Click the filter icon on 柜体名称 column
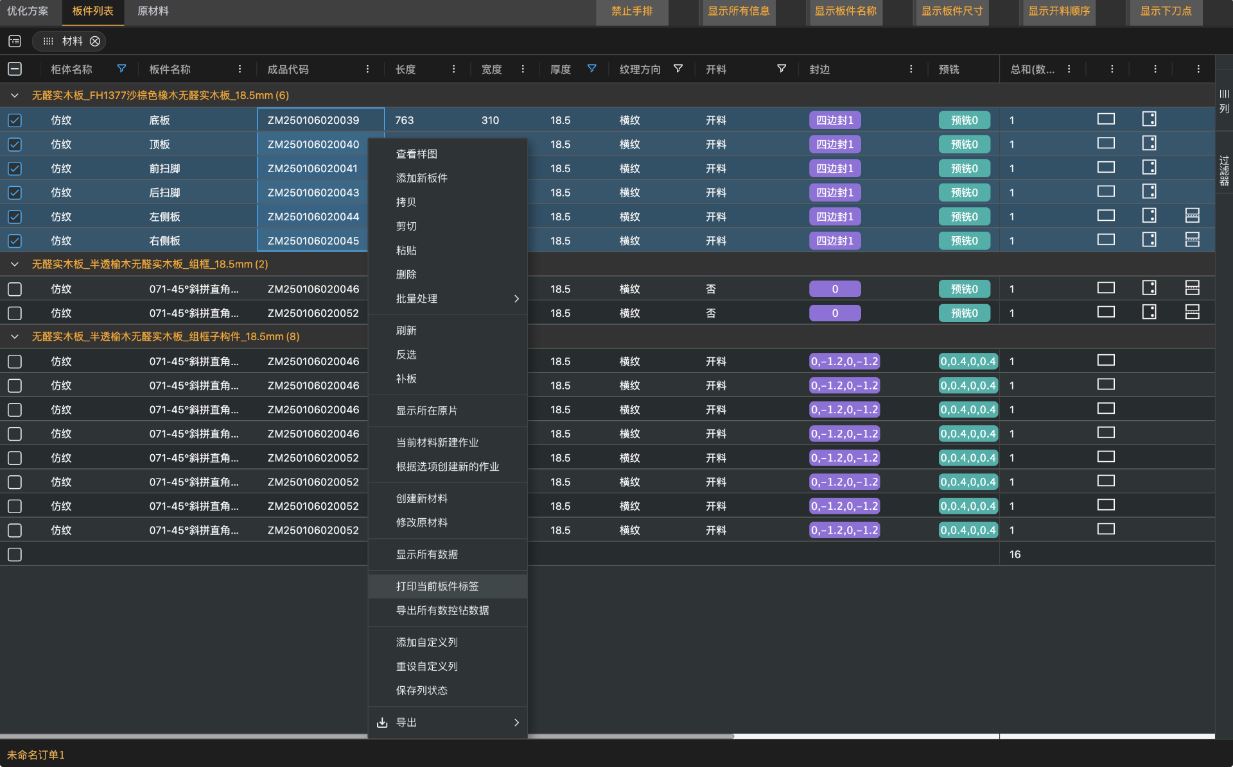 coord(122,69)
